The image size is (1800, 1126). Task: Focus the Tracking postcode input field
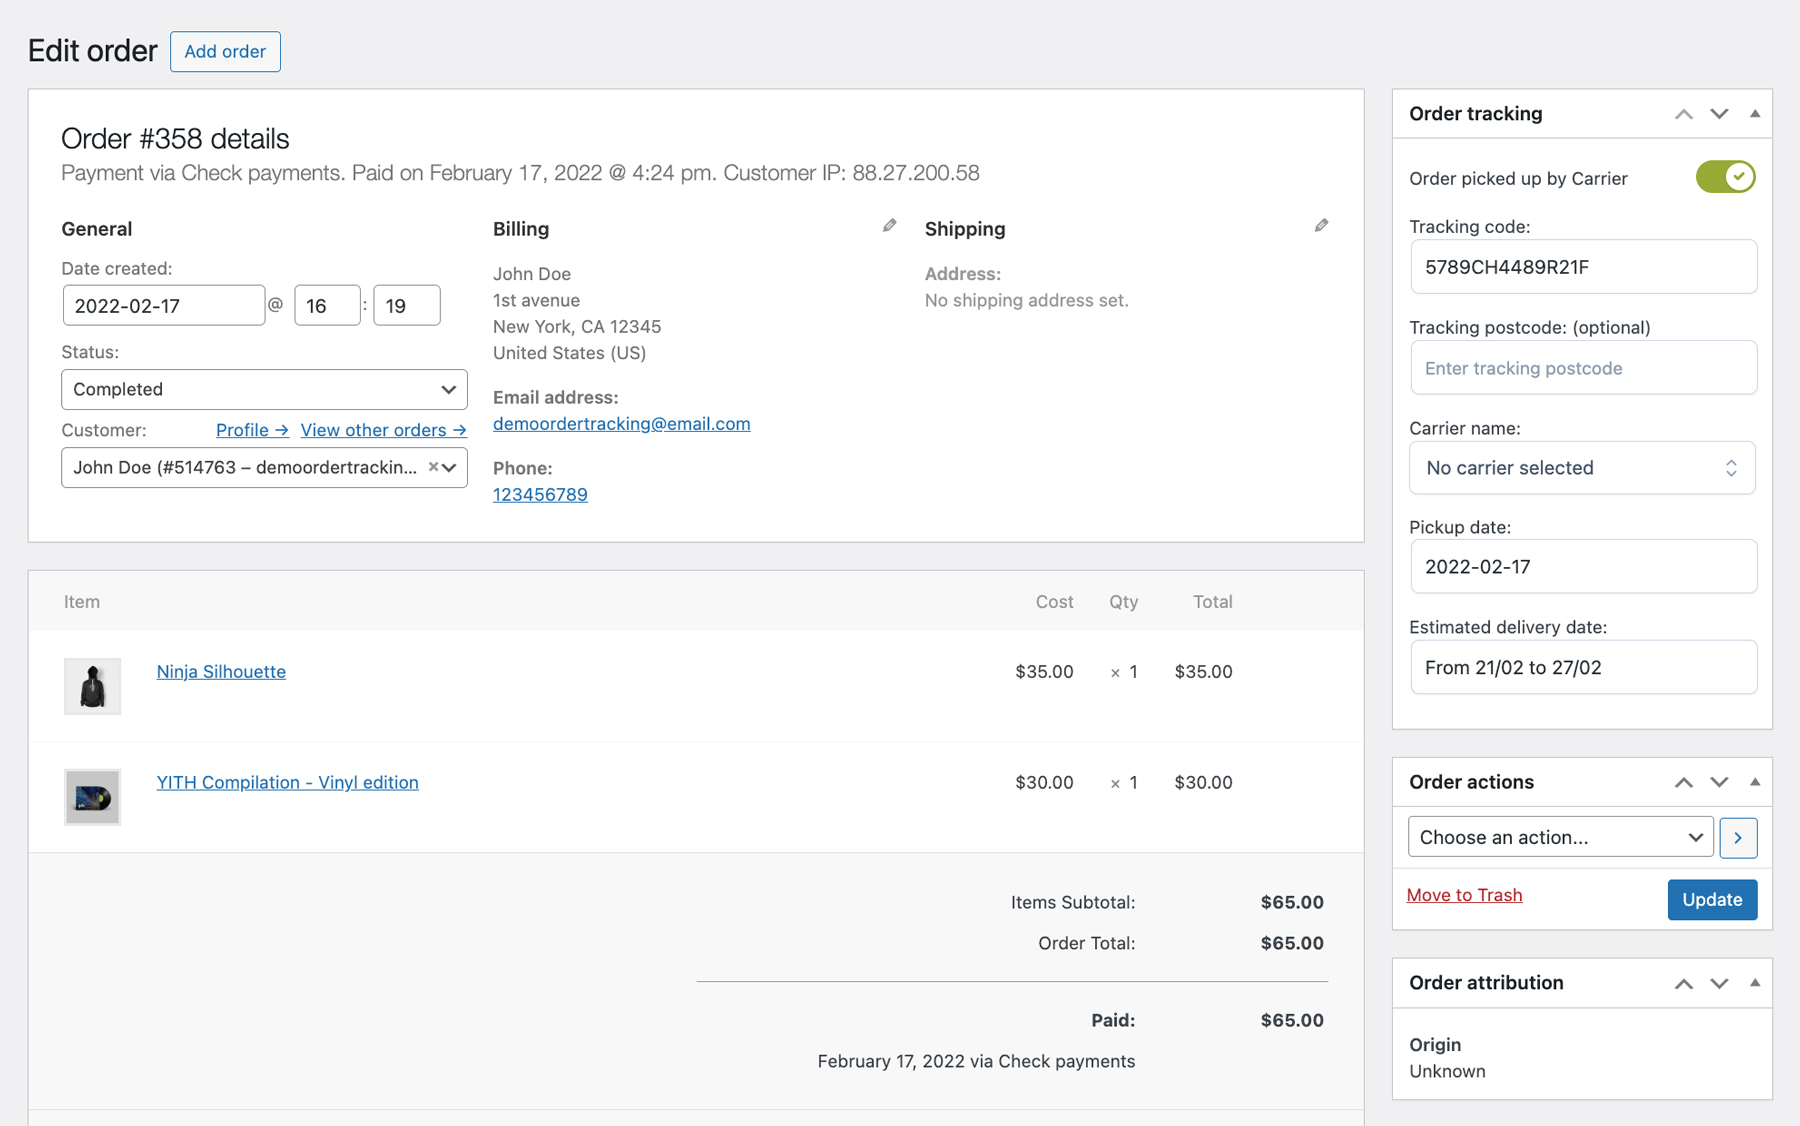1582,368
